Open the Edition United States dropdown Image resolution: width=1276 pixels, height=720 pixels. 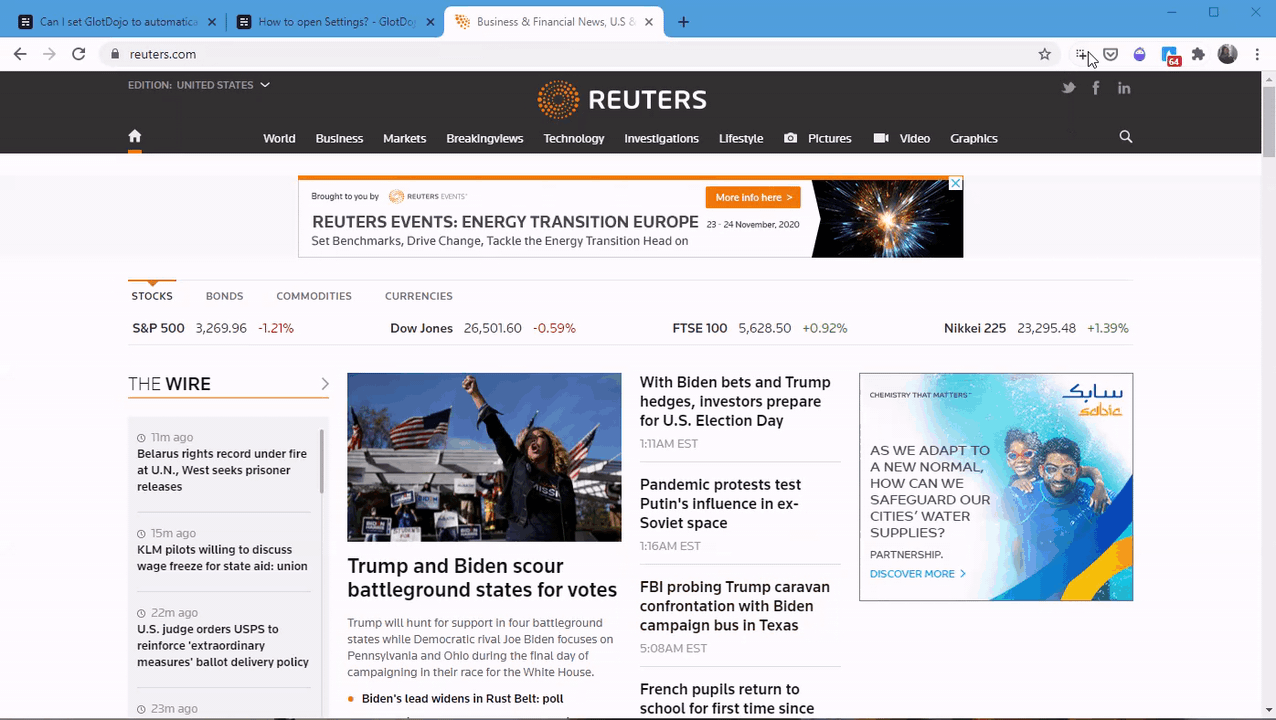click(x=199, y=85)
